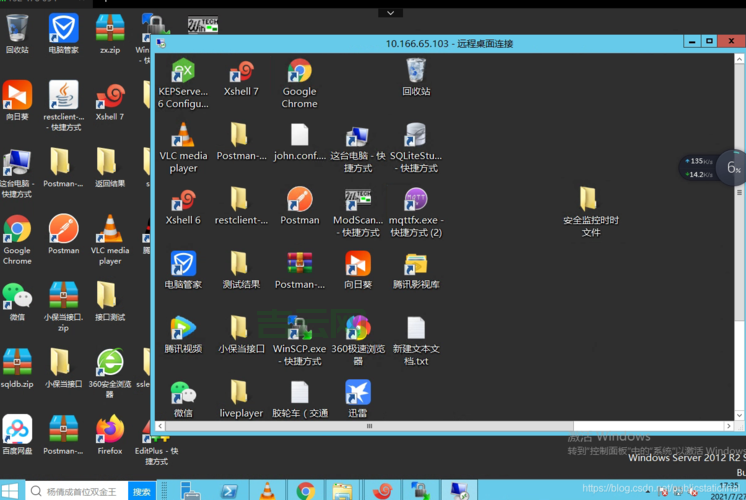Open 新建文本文档.txt file
This screenshot has height=500, width=746.
[416, 328]
